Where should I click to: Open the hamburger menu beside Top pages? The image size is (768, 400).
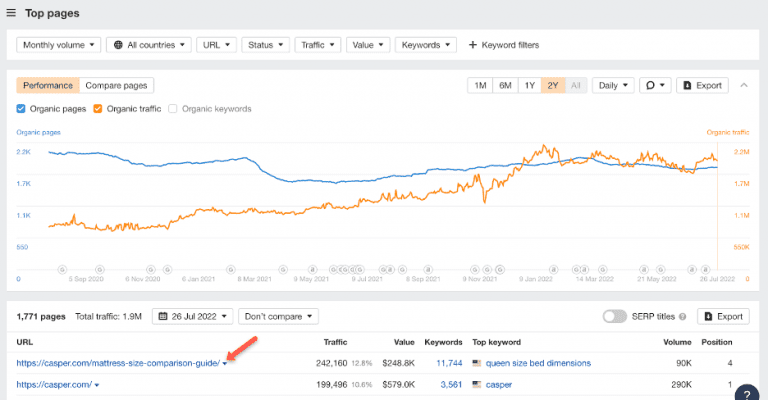coord(11,14)
